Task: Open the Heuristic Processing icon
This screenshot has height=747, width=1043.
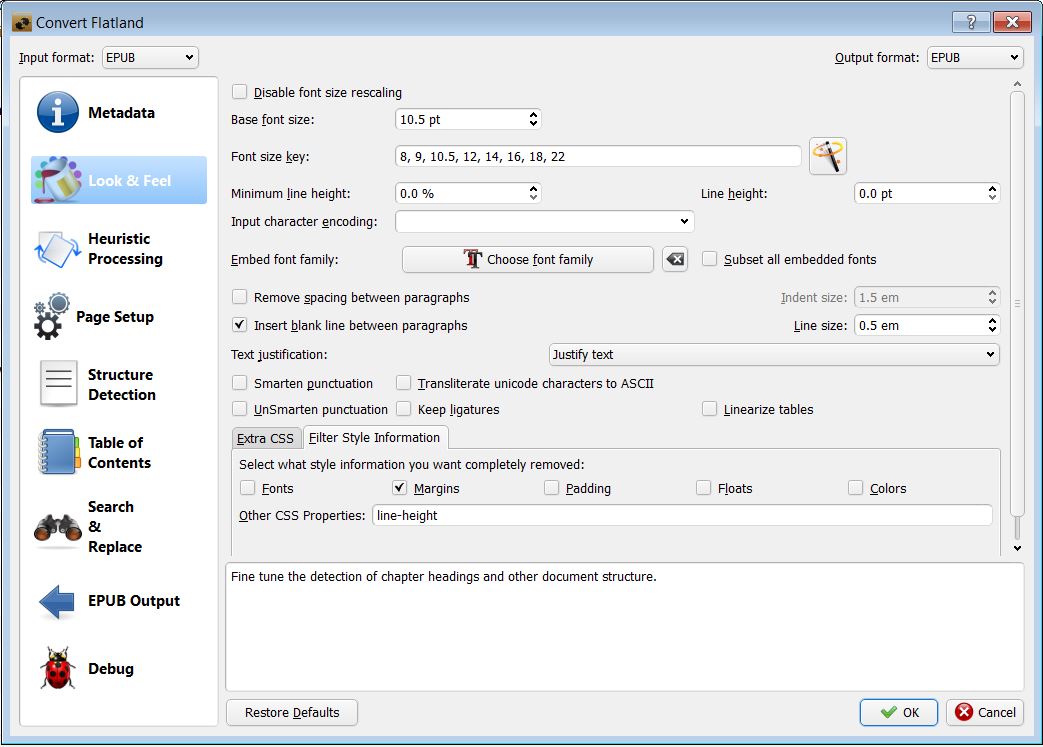Action: 57,249
